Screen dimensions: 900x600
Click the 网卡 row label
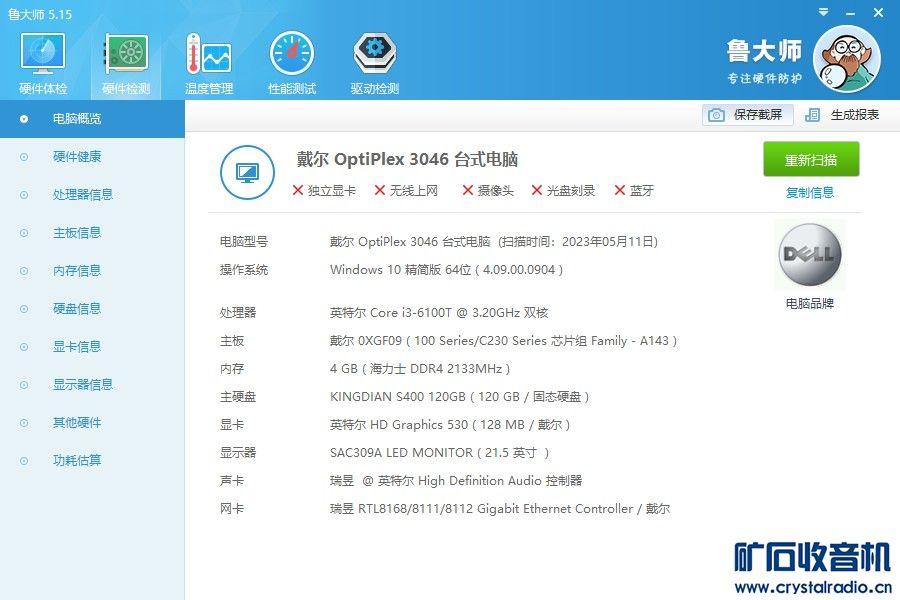[232, 509]
